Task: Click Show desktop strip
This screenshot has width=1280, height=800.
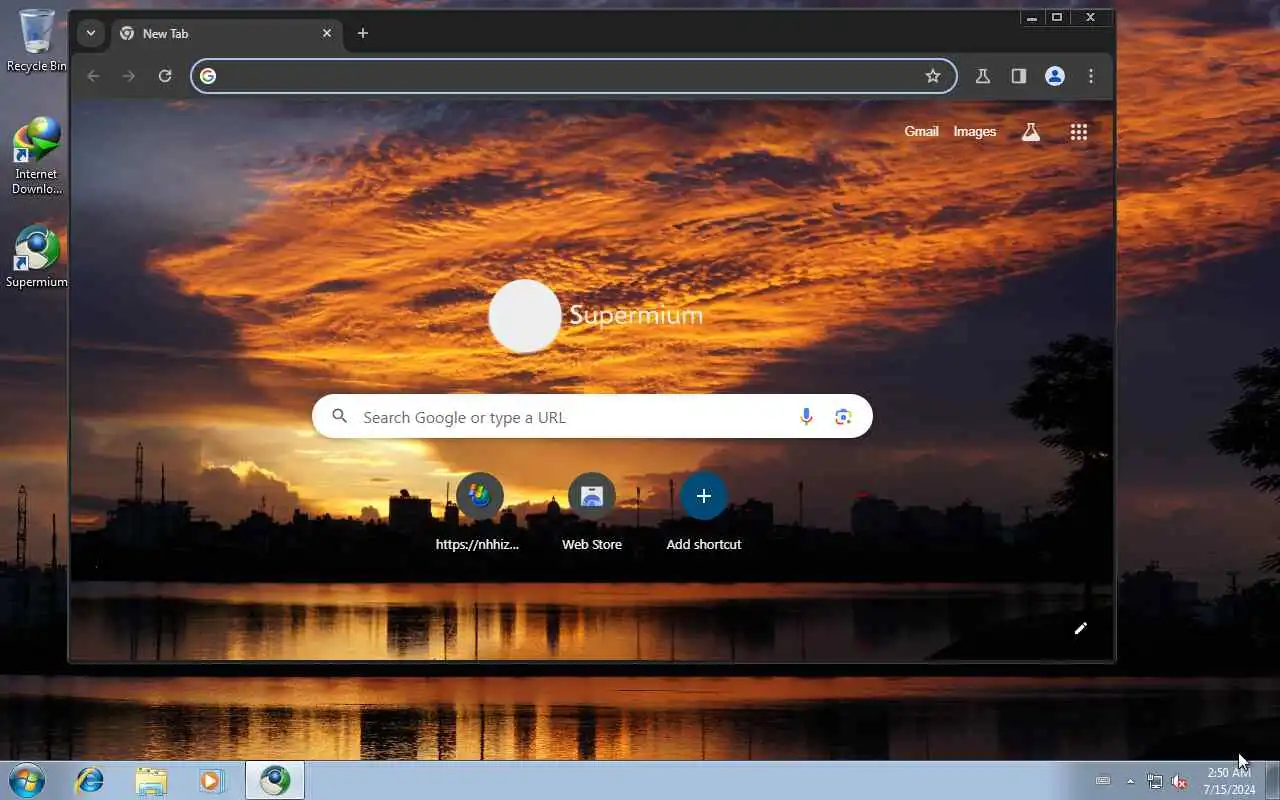Action: 1272,781
